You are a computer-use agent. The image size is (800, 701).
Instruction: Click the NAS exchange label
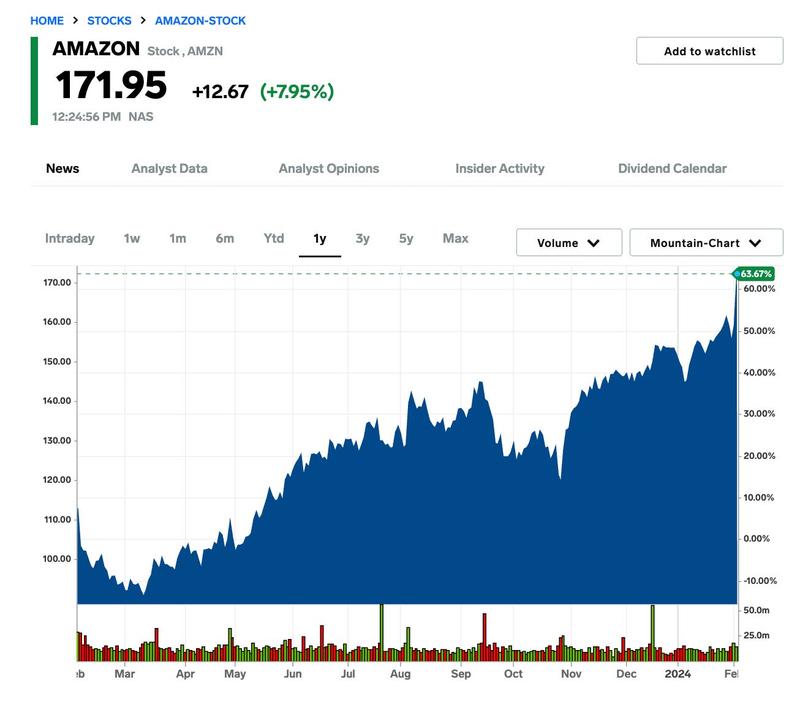point(141,117)
